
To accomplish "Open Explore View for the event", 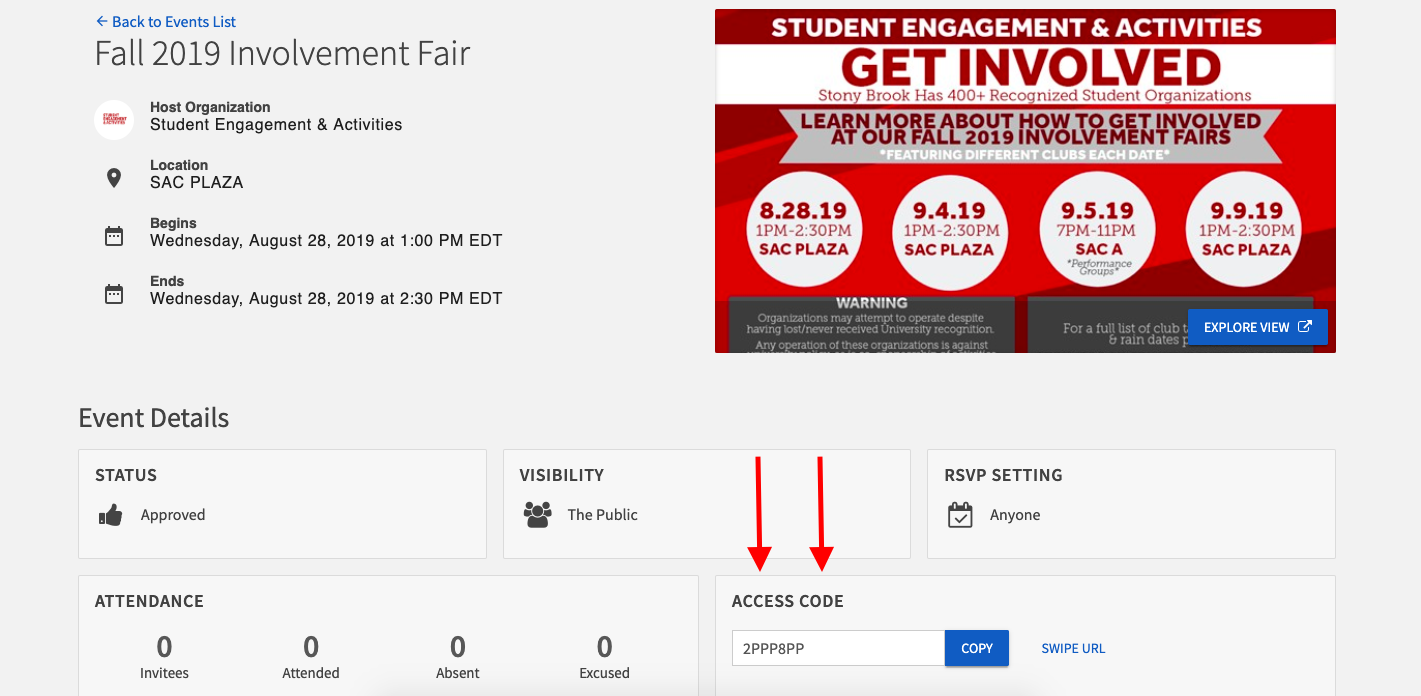I will [1257, 327].
